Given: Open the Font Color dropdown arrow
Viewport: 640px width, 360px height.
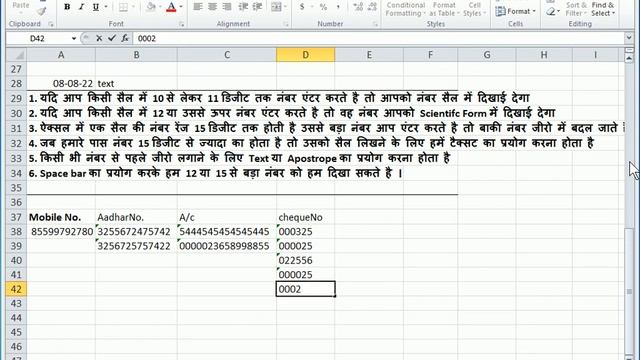Looking at the screenshot, I should pos(181,7).
